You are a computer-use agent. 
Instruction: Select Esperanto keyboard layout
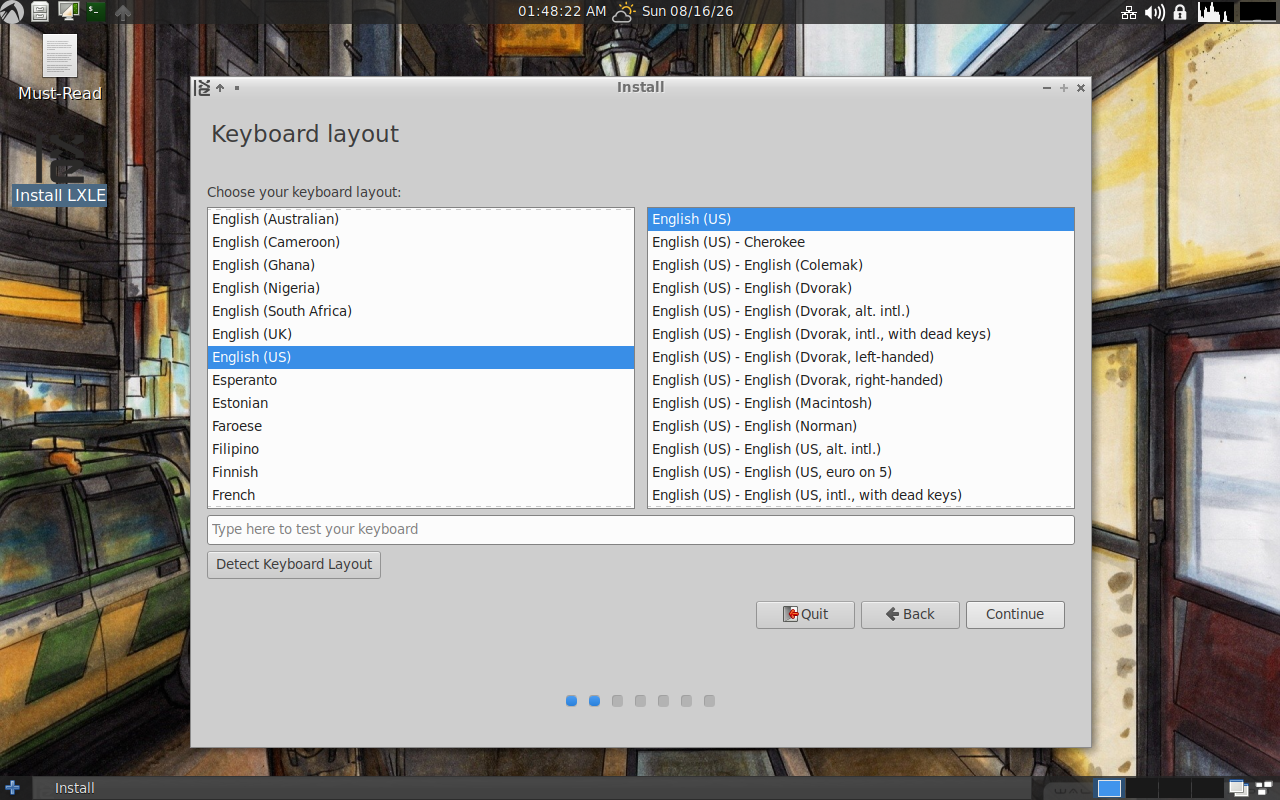(421, 380)
